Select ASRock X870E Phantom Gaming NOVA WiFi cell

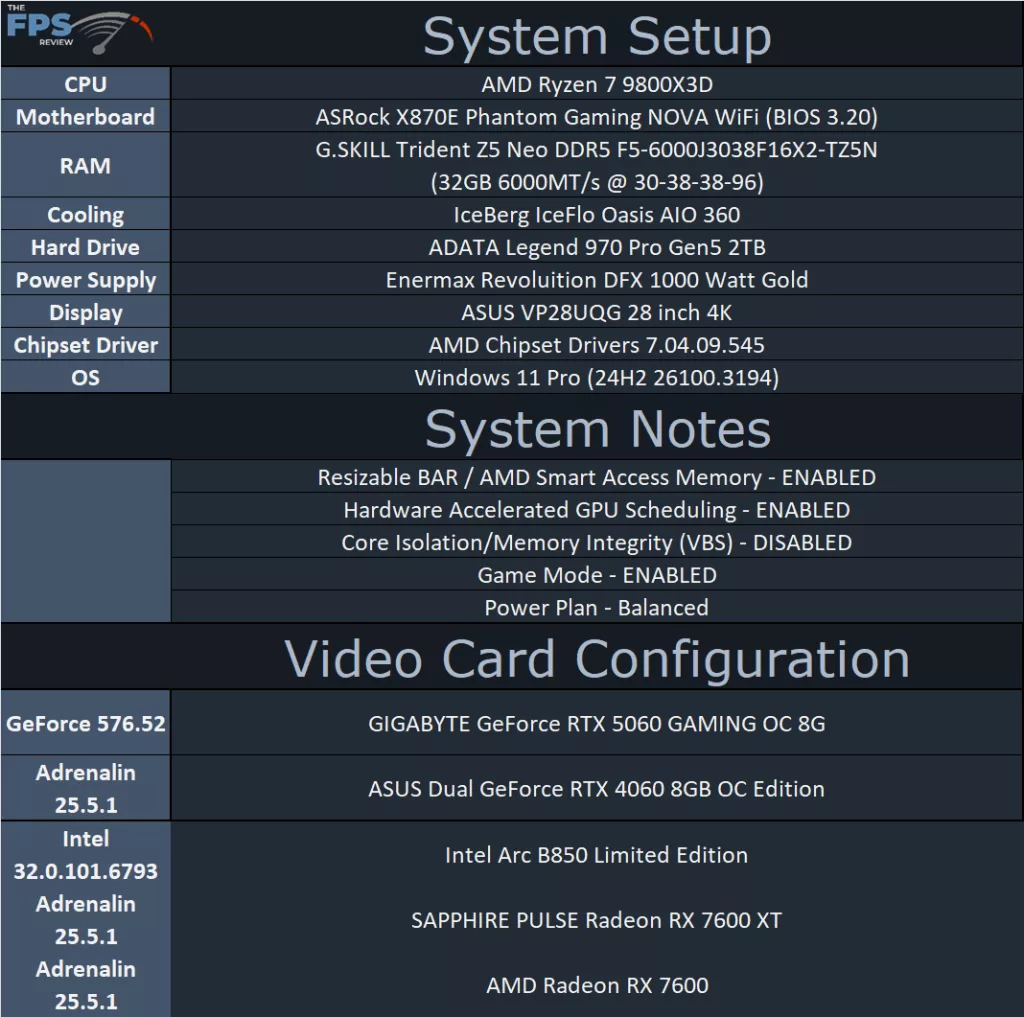597,117
